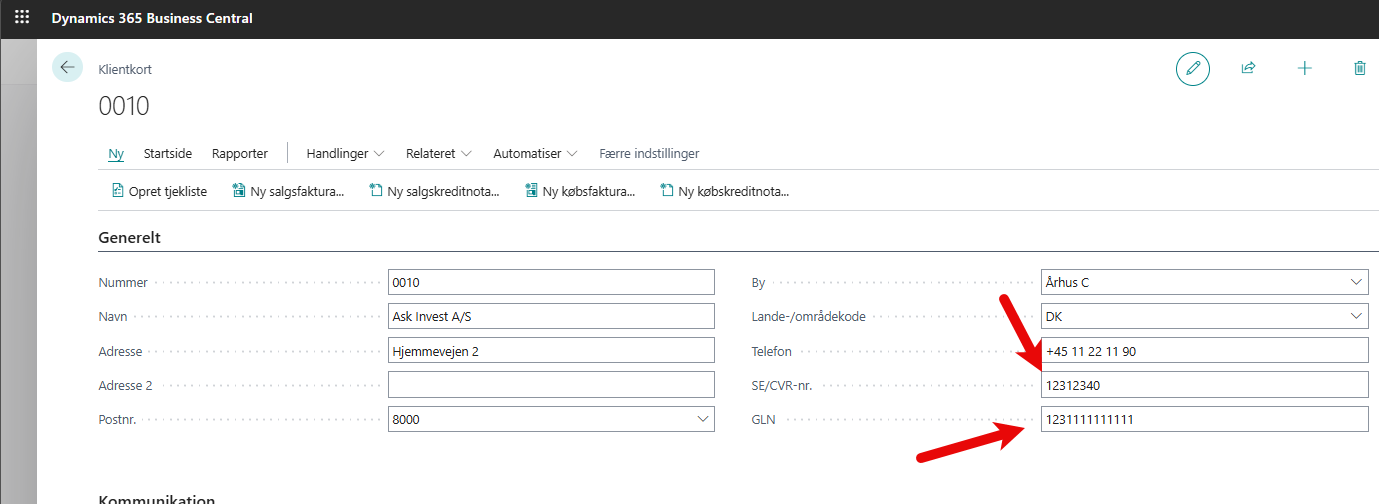Image resolution: width=1379 pixels, height=504 pixels.
Task: Click the plus icon to create new
Action: 1304,68
